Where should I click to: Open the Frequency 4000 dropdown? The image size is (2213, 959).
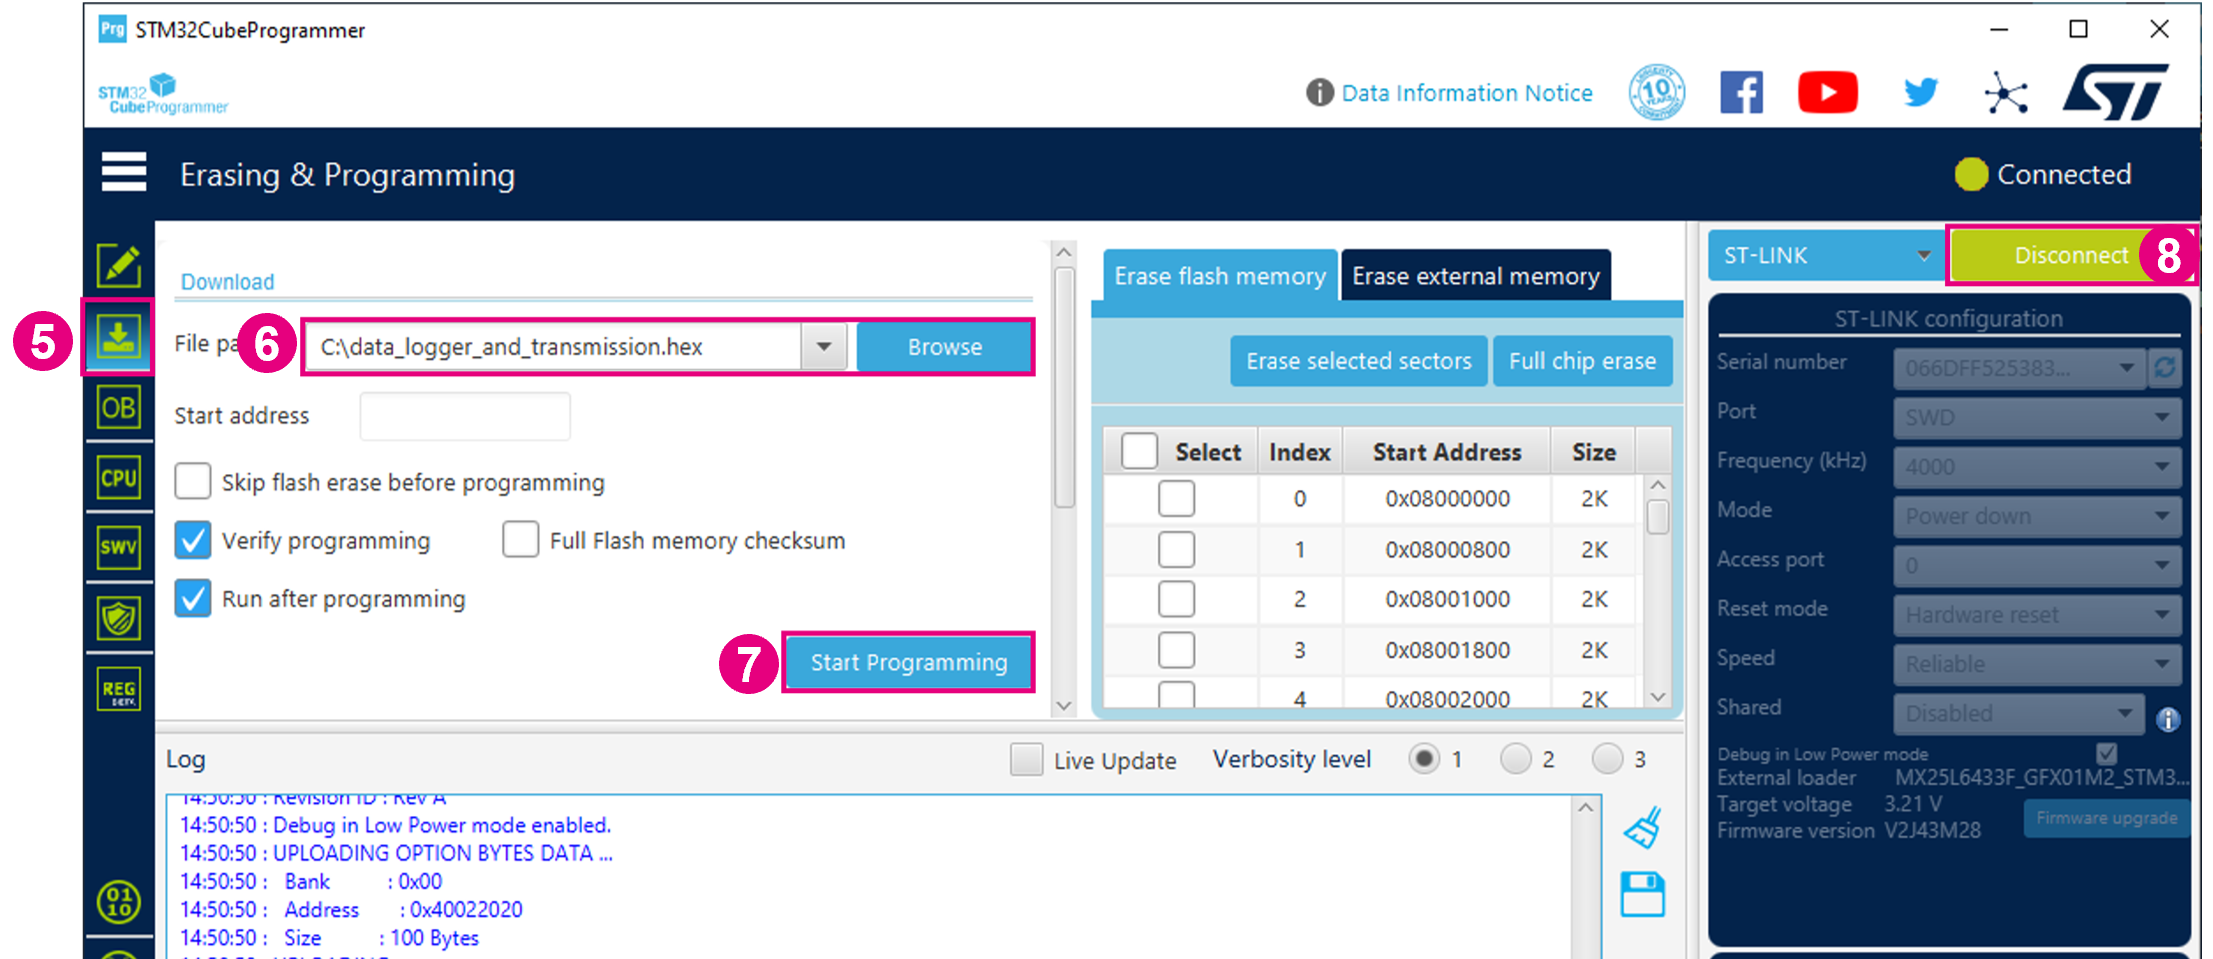coord(2037,466)
